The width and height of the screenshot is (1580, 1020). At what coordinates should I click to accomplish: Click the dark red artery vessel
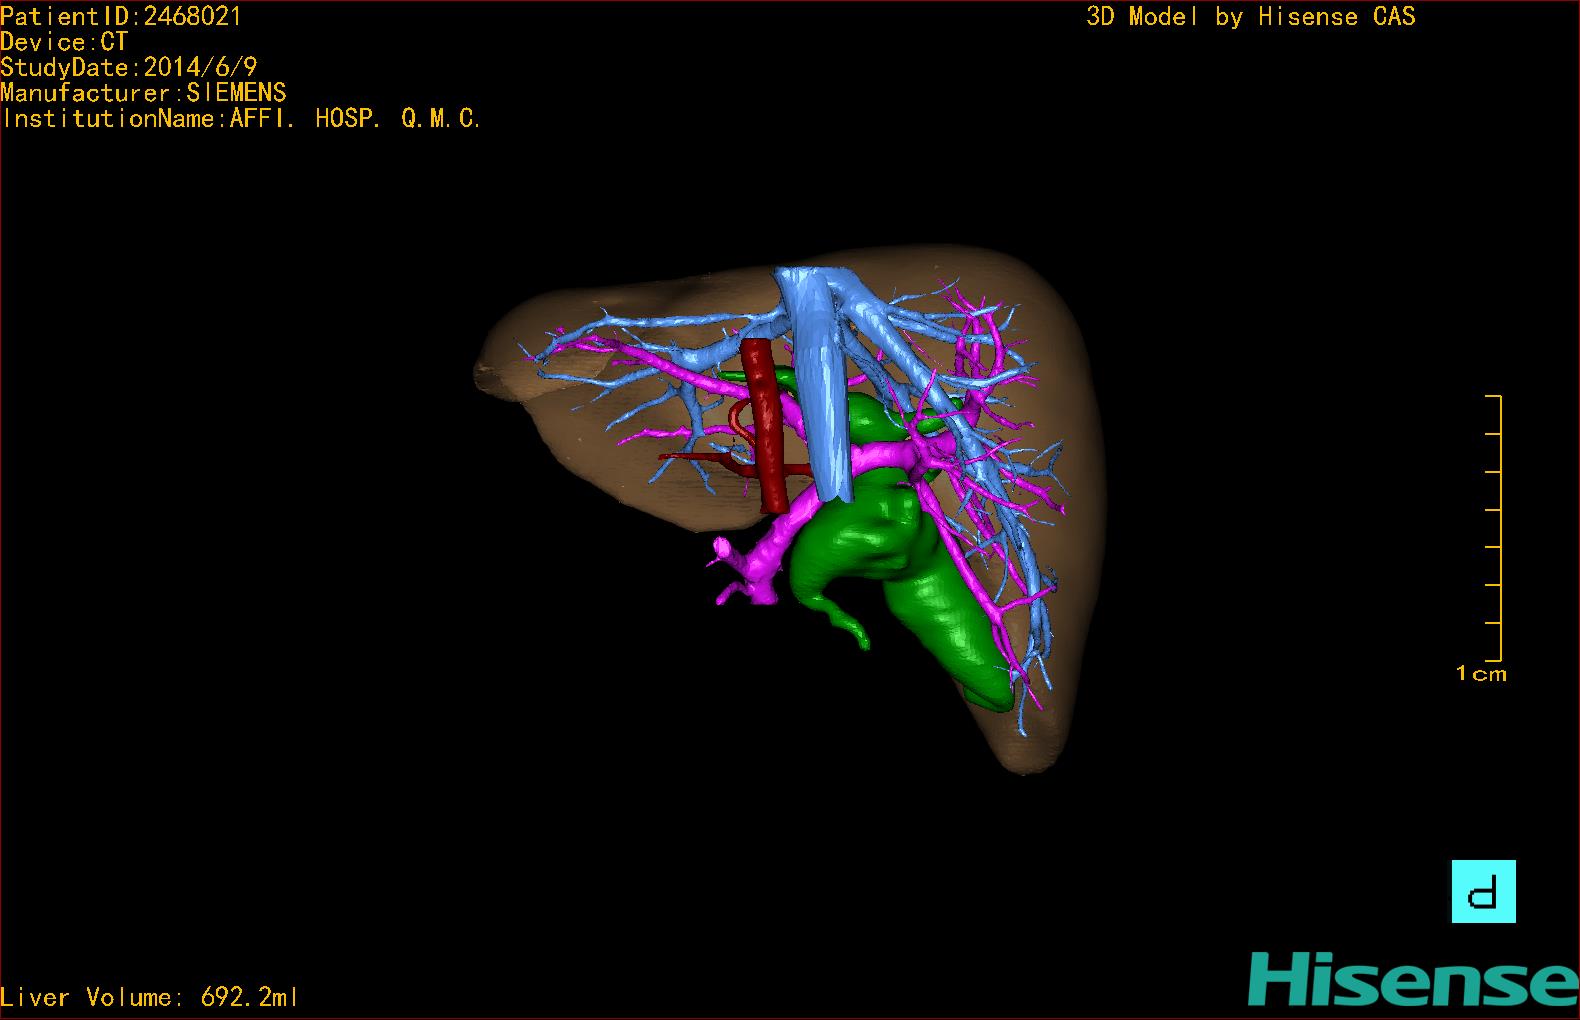coord(767,428)
